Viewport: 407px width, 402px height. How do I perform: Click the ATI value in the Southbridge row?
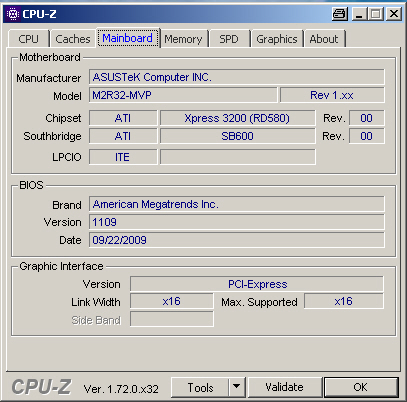[x=123, y=136]
